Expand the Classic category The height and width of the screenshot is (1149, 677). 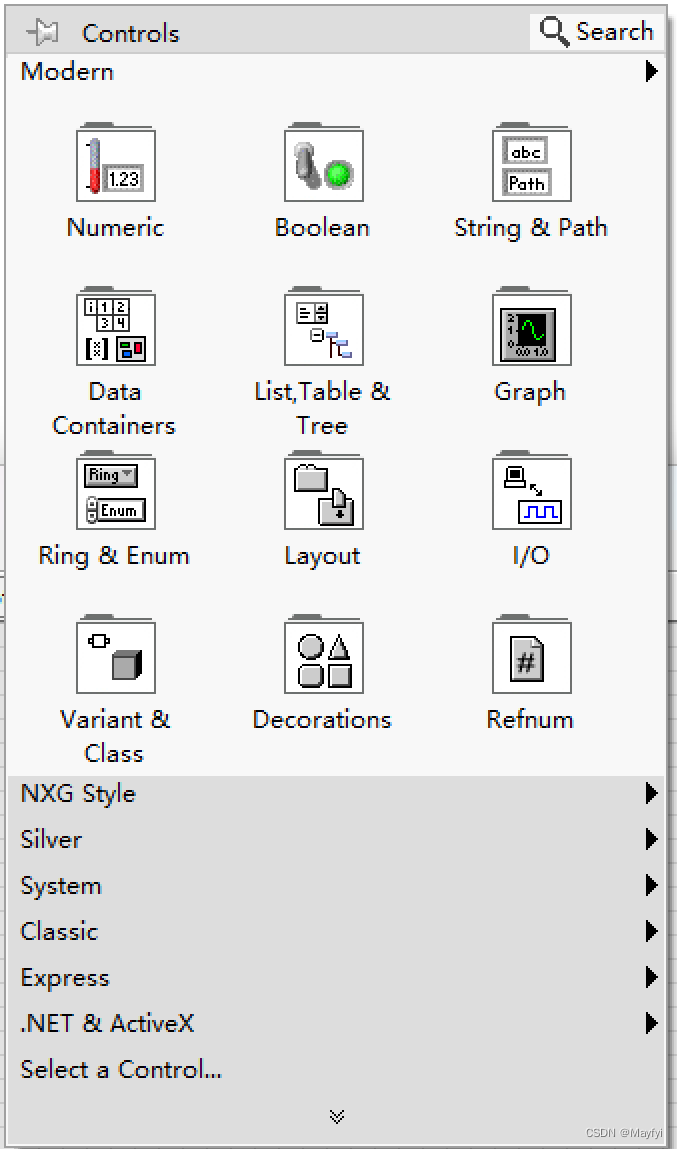click(x=336, y=931)
